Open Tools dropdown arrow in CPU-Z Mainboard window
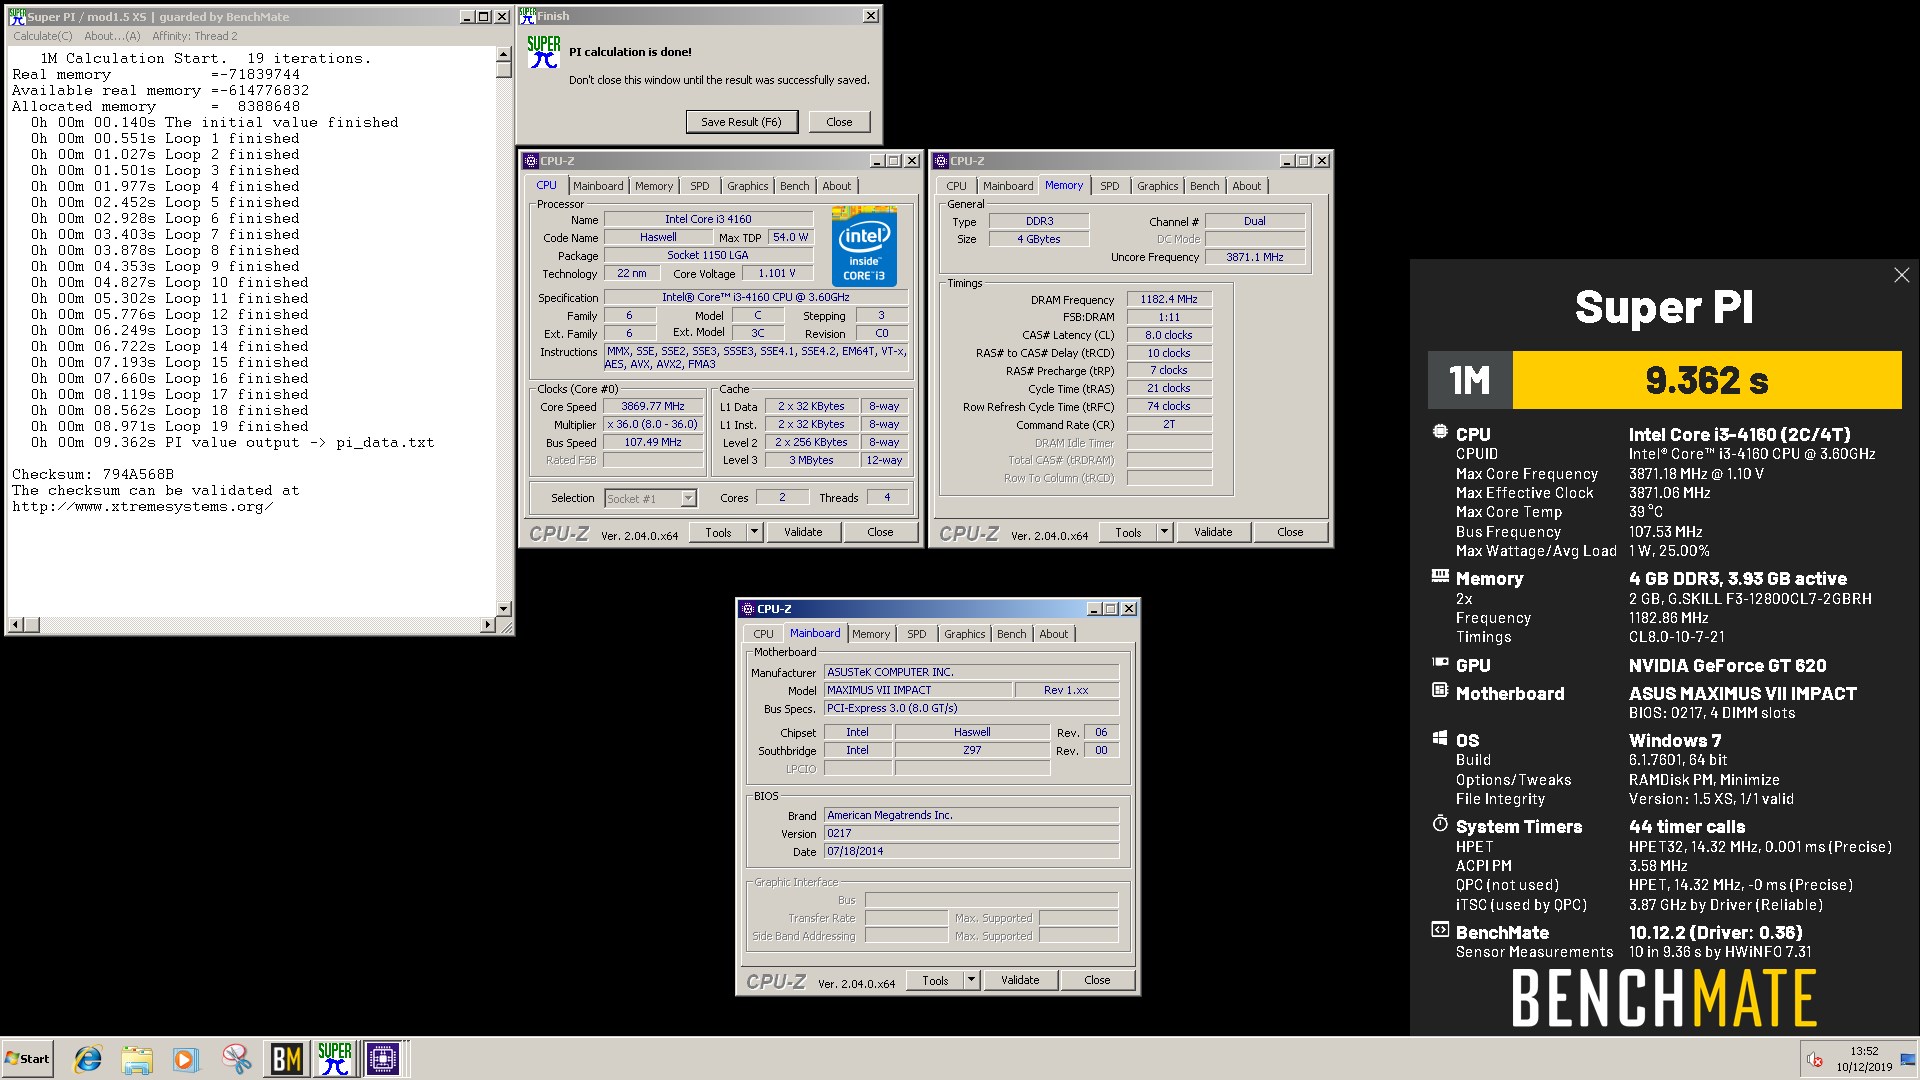This screenshot has width=1920, height=1080. (x=971, y=980)
